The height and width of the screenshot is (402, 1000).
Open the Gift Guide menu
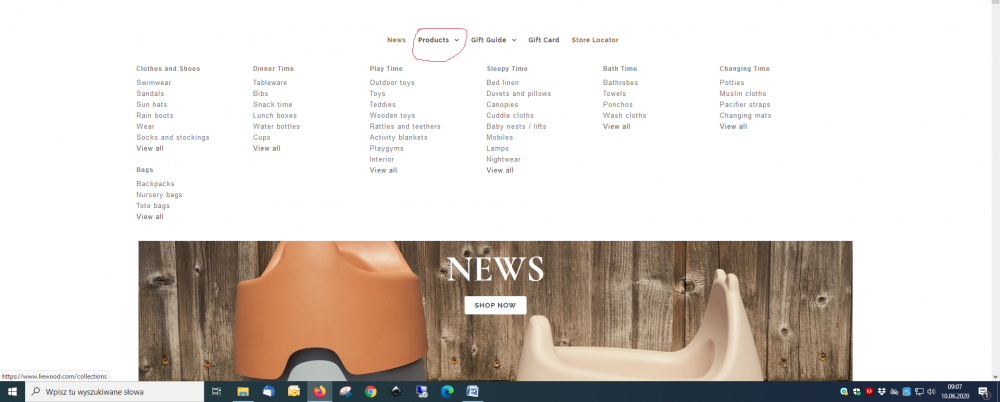click(489, 40)
